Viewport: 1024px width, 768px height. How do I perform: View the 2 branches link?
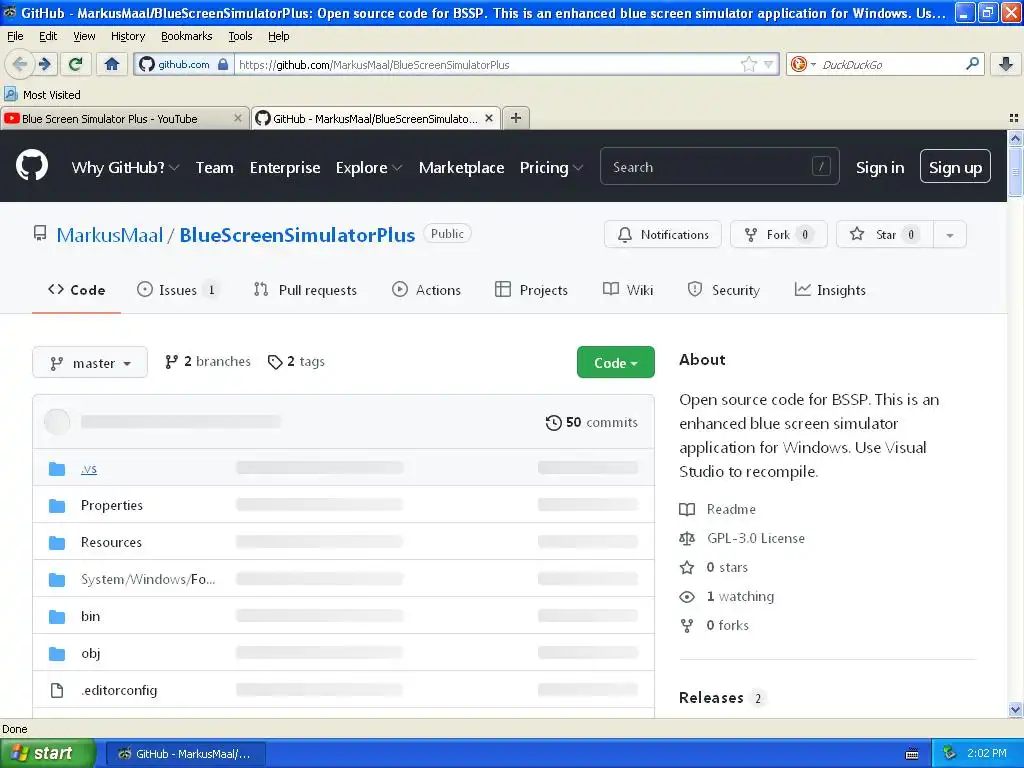point(208,361)
